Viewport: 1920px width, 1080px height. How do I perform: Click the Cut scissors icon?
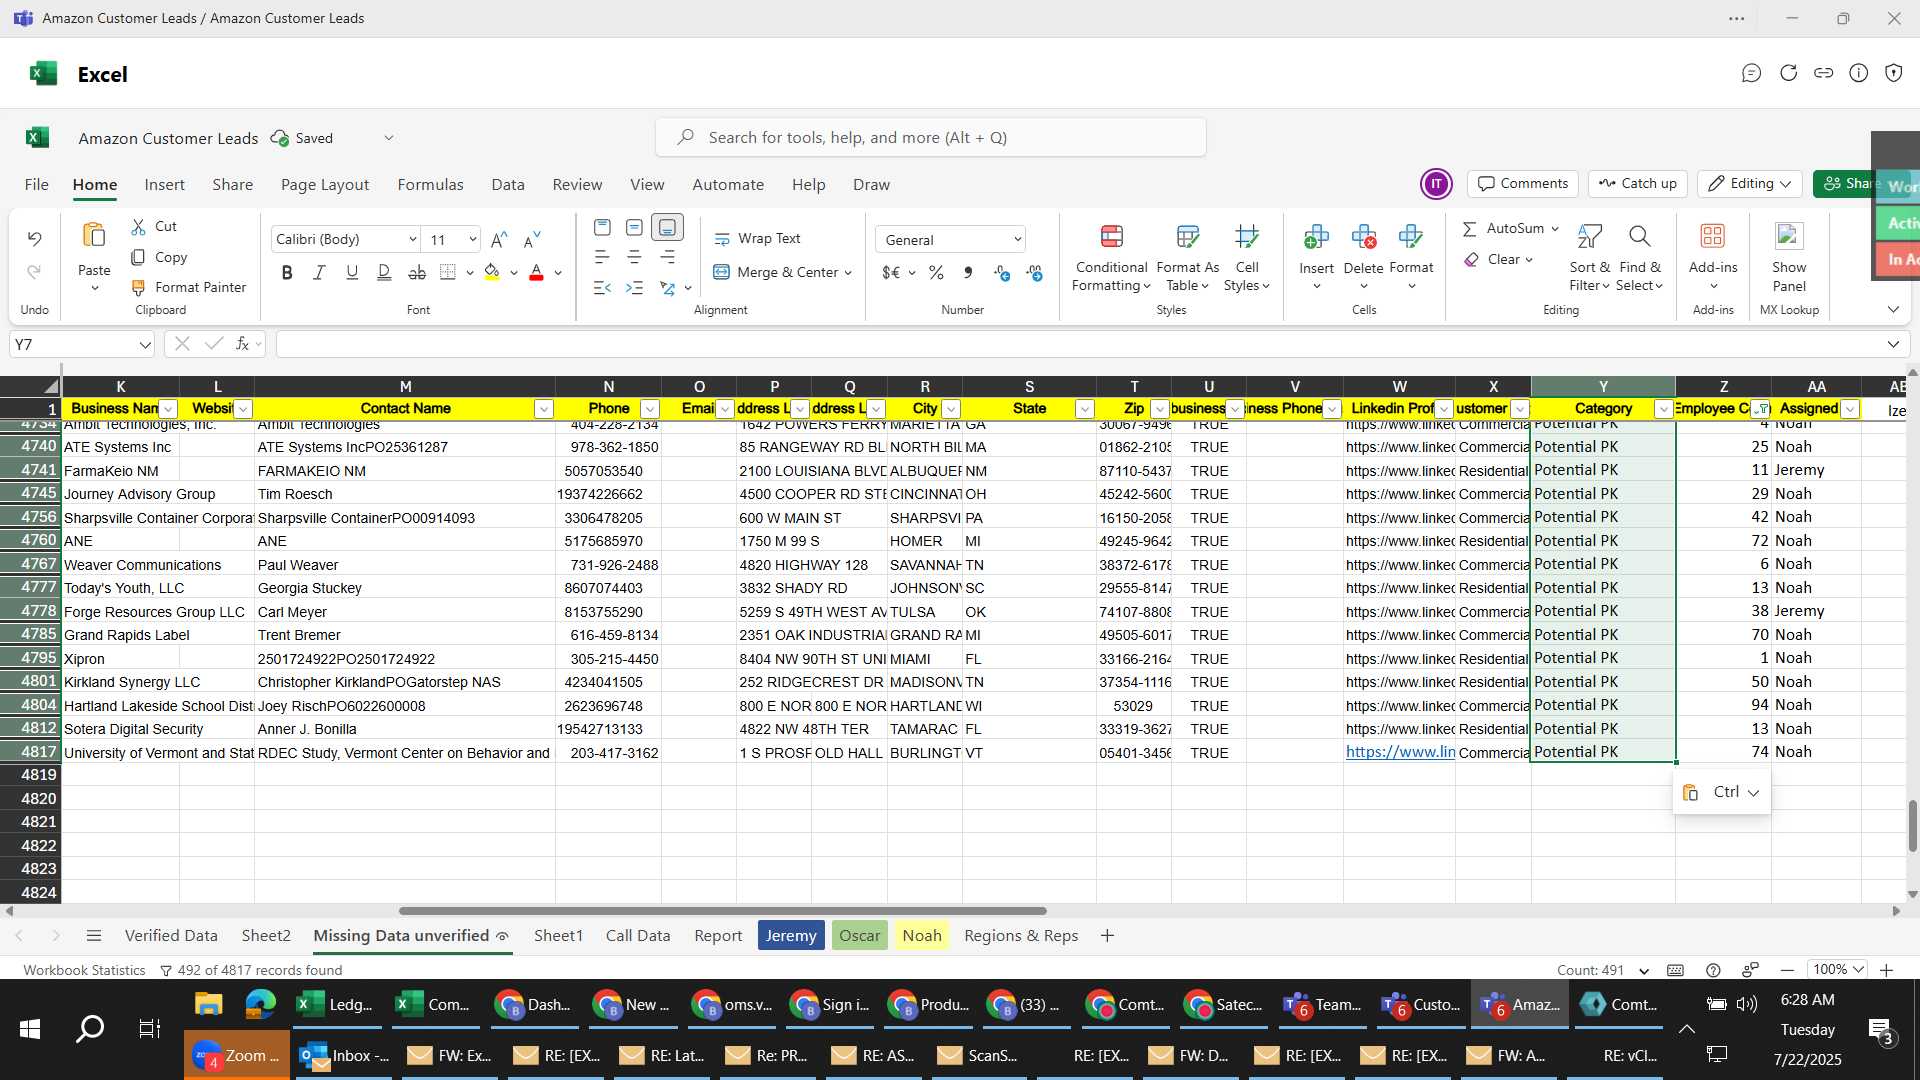[139, 227]
